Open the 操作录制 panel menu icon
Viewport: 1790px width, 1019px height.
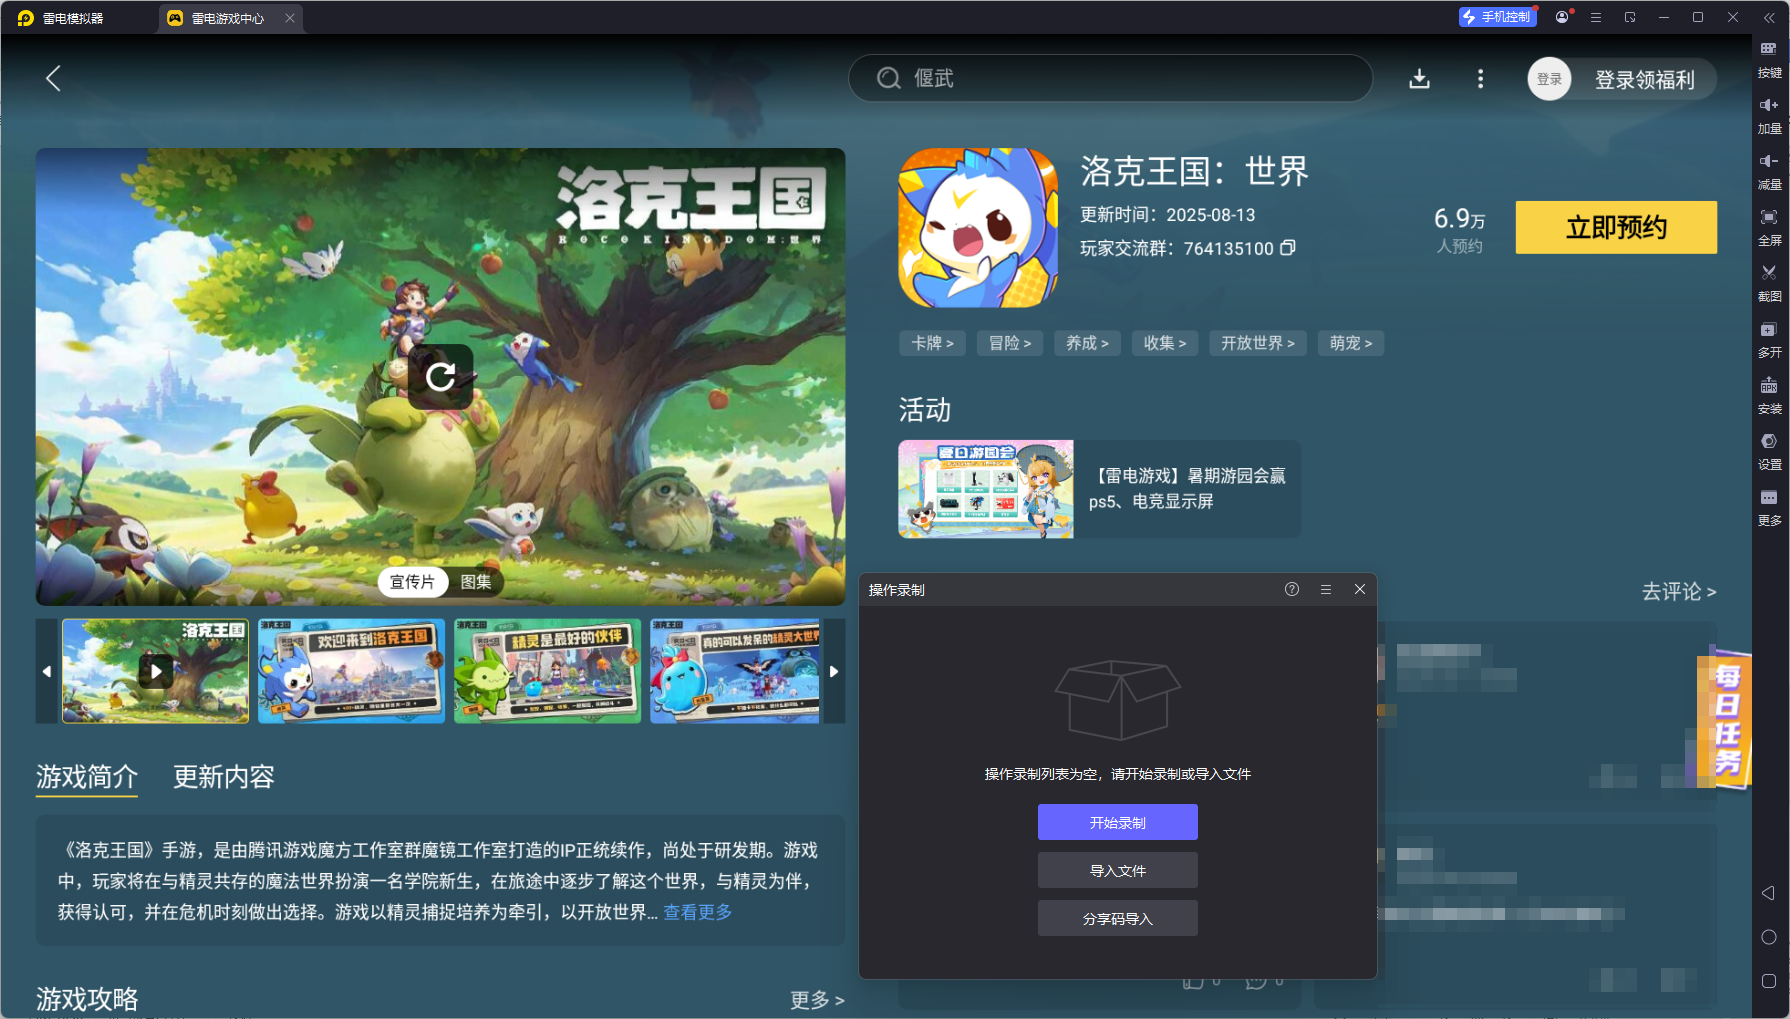coord(1326,589)
